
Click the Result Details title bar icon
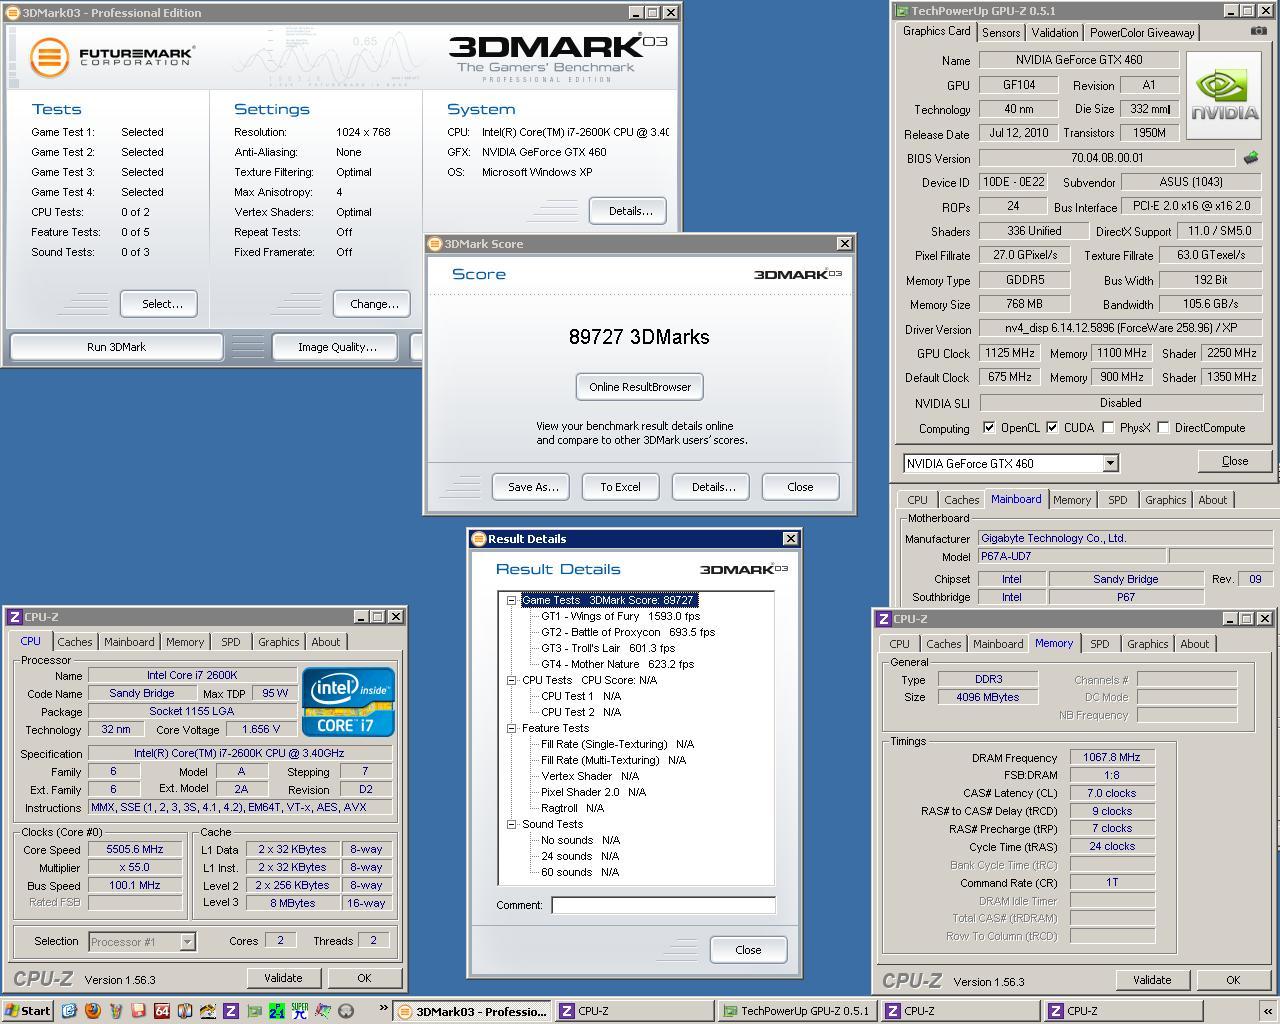478,538
